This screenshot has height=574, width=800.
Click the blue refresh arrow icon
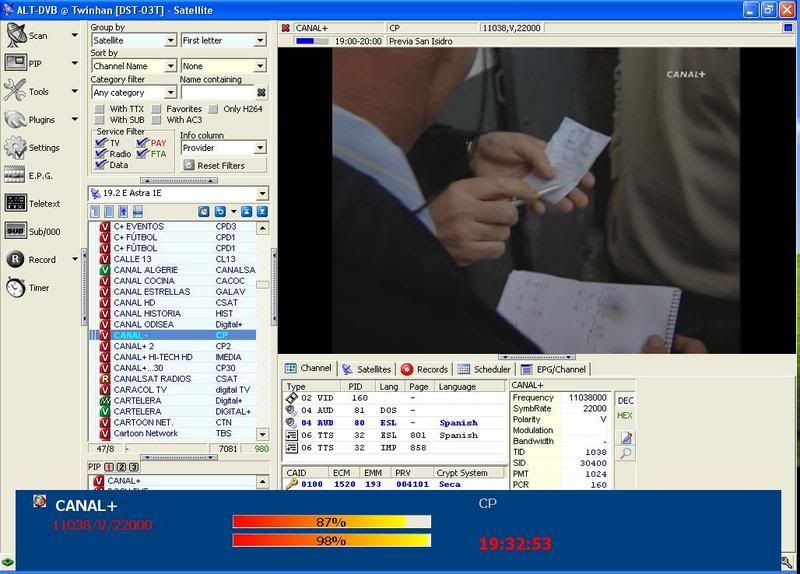(220, 211)
